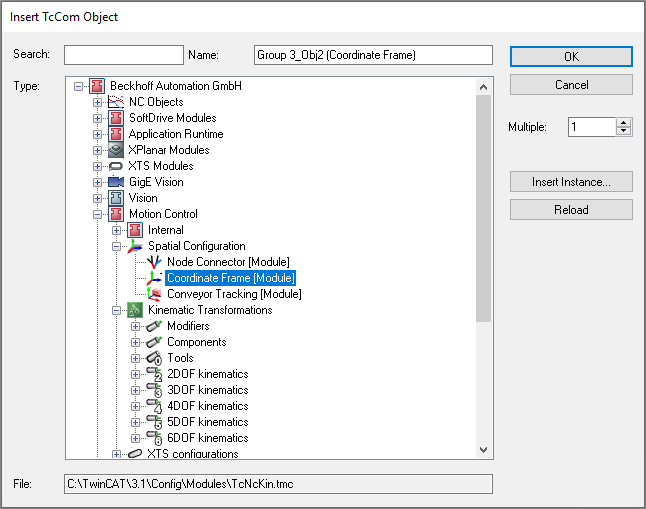Decrease the Multiple count with down arrow

point(624,131)
